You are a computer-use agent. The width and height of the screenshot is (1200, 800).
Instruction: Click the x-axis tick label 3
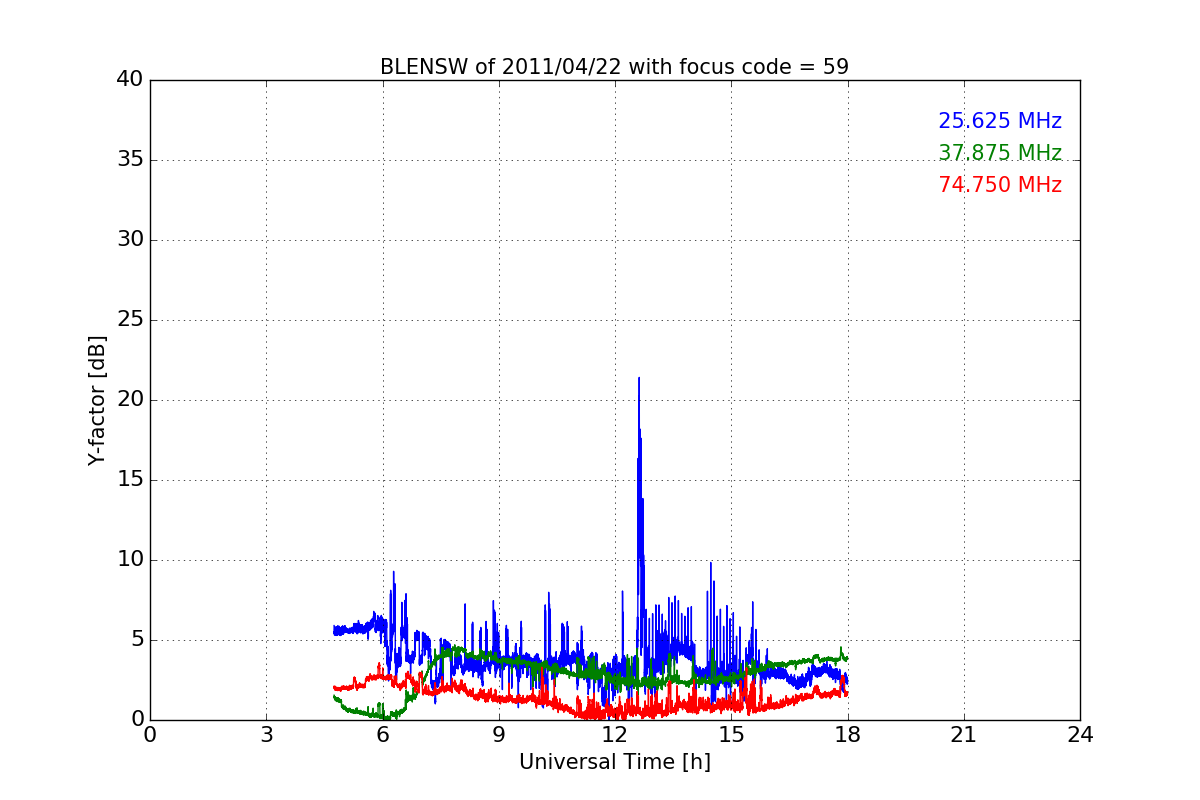pos(266,734)
